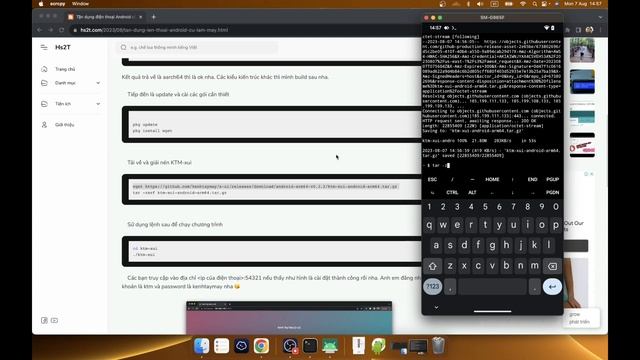
Task: Open the Hs2T sidebar hamburger menu
Action: (44, 47)
